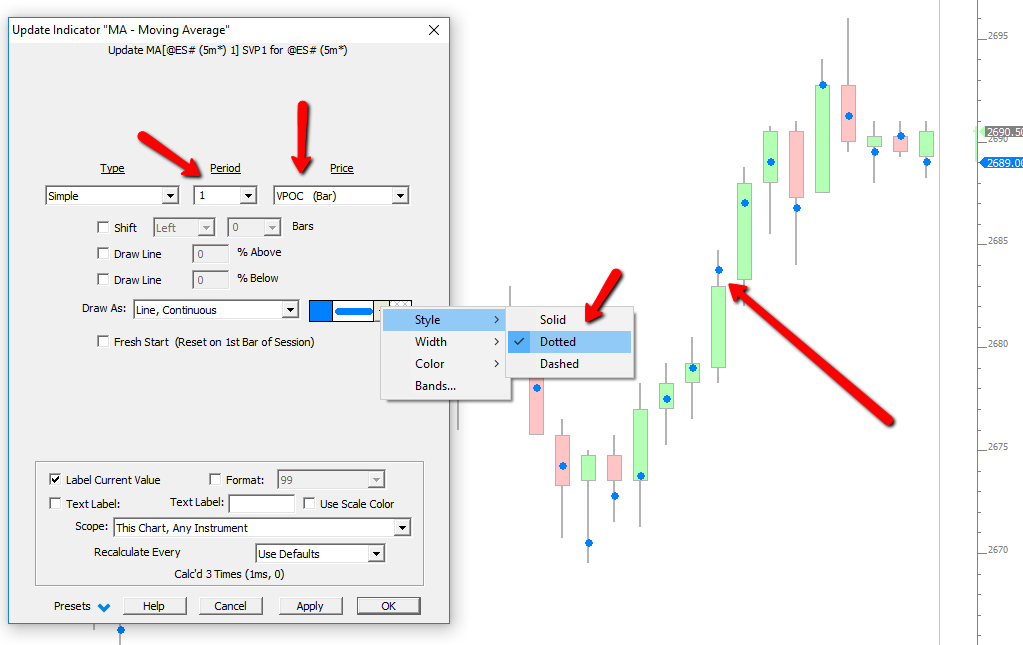The height and width of the screenshot is (645, 1023).
Task: Click the Type column header label
Action: pos(112,168)
